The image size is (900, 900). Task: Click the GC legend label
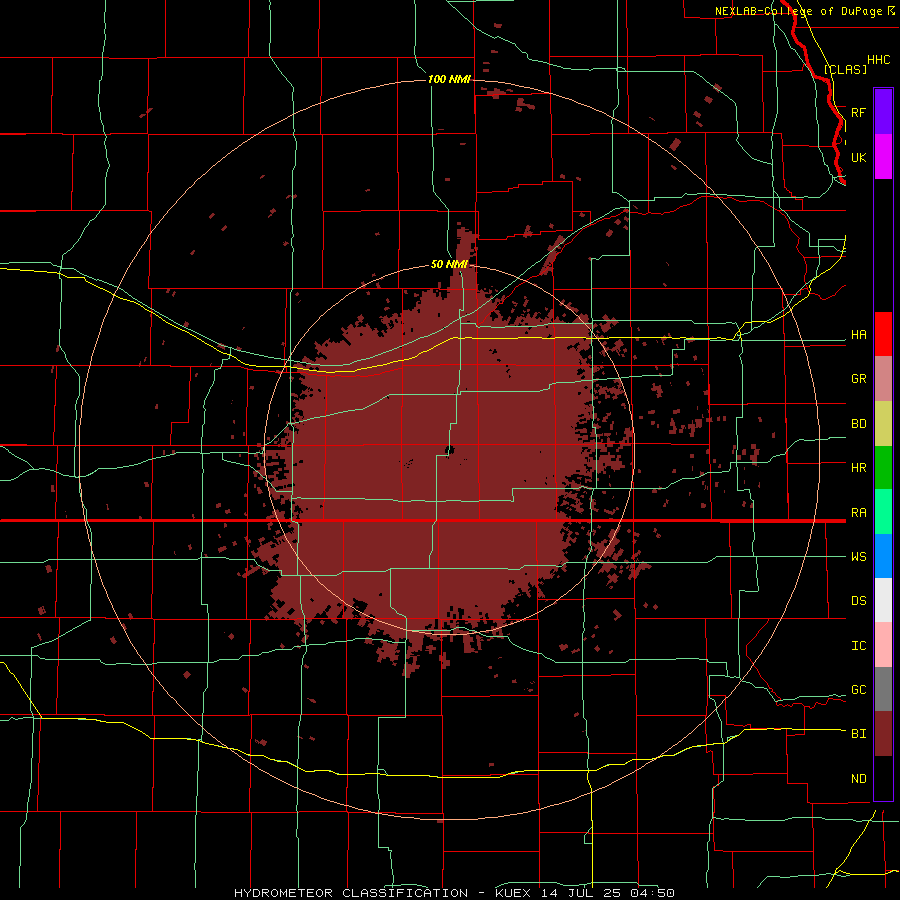pyautogui.click(x=858, y=690)
